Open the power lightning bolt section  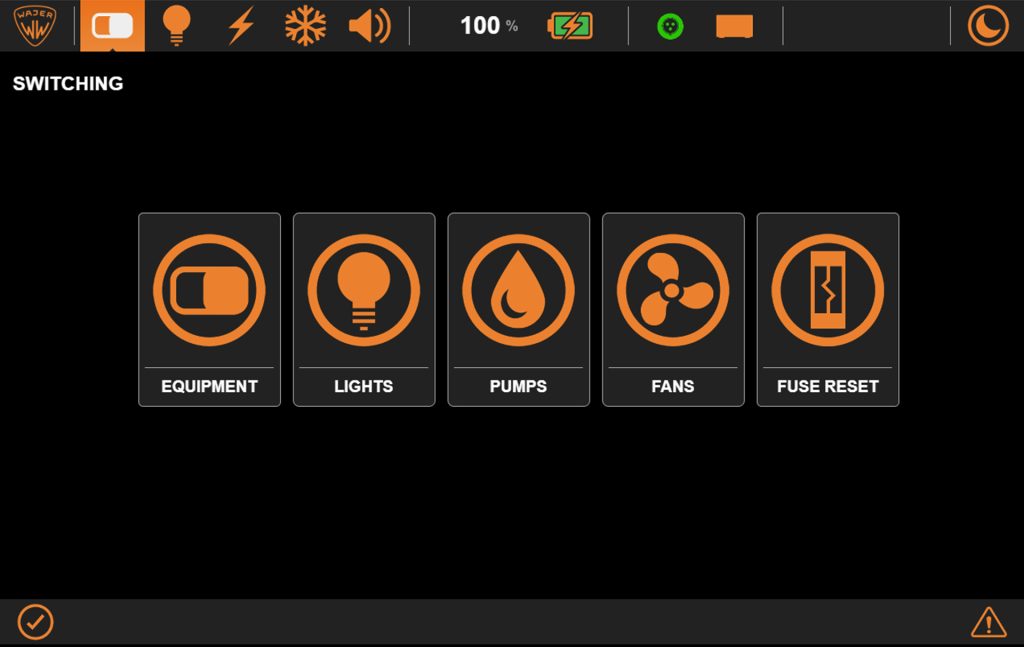click(x=240, y=26)
